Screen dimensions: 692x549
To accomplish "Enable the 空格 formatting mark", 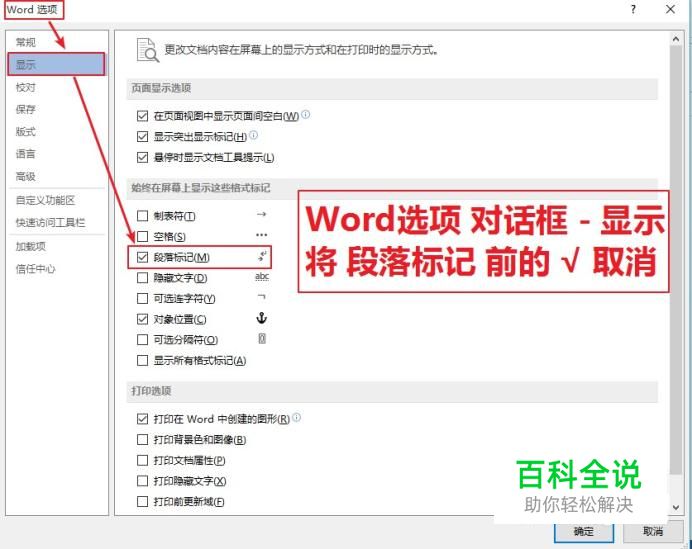I will point(142,237).
